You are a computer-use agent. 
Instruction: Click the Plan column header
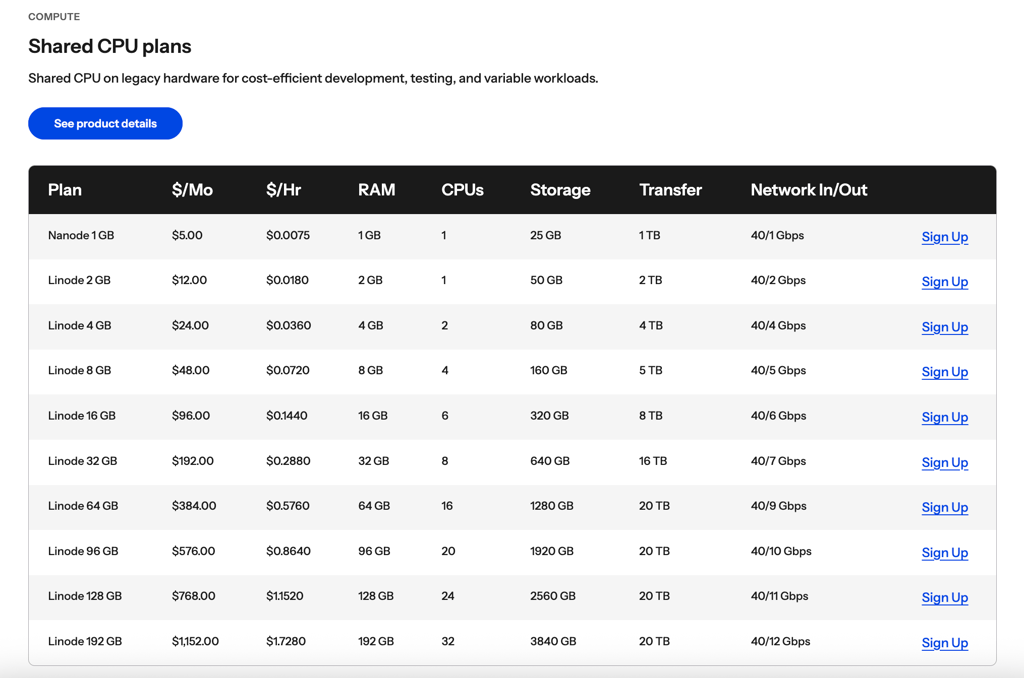pos(65,190)
